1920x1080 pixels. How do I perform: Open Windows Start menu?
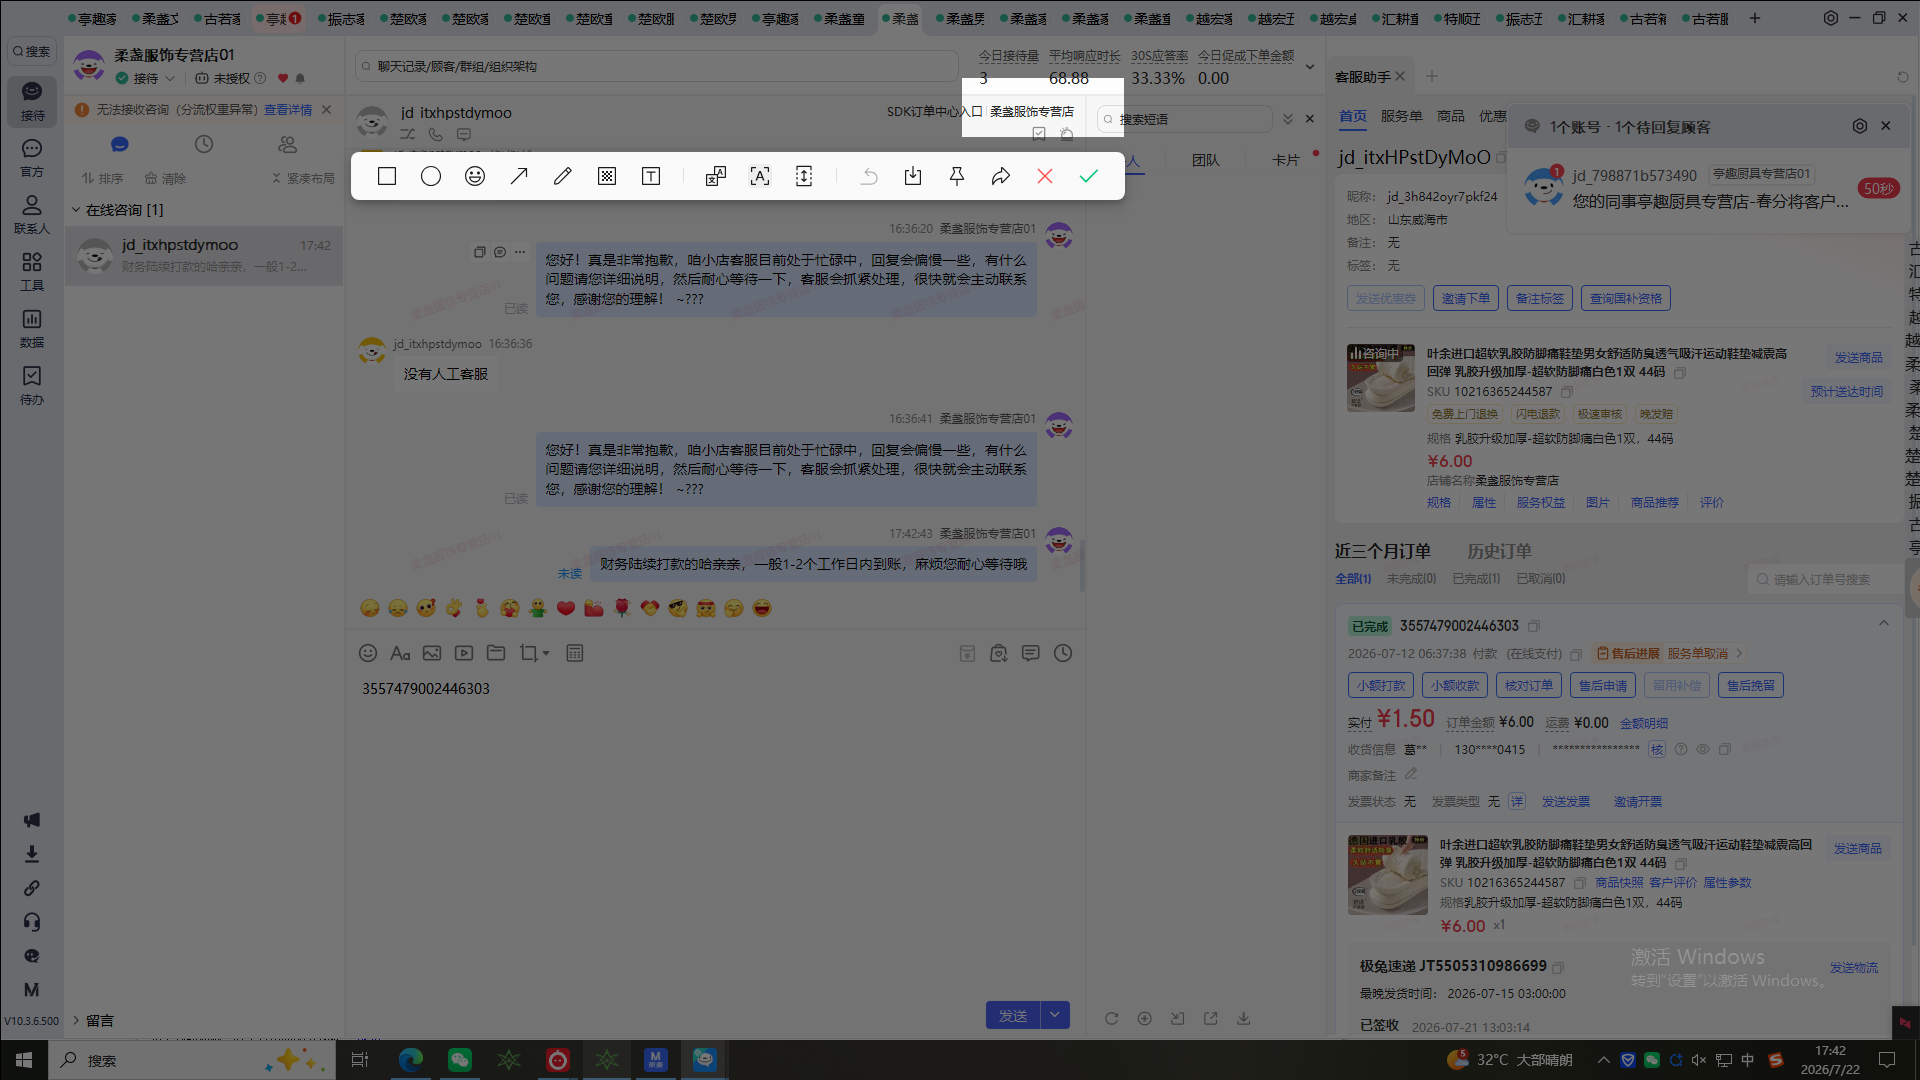pyautogui.click(x=24, y=1060)
